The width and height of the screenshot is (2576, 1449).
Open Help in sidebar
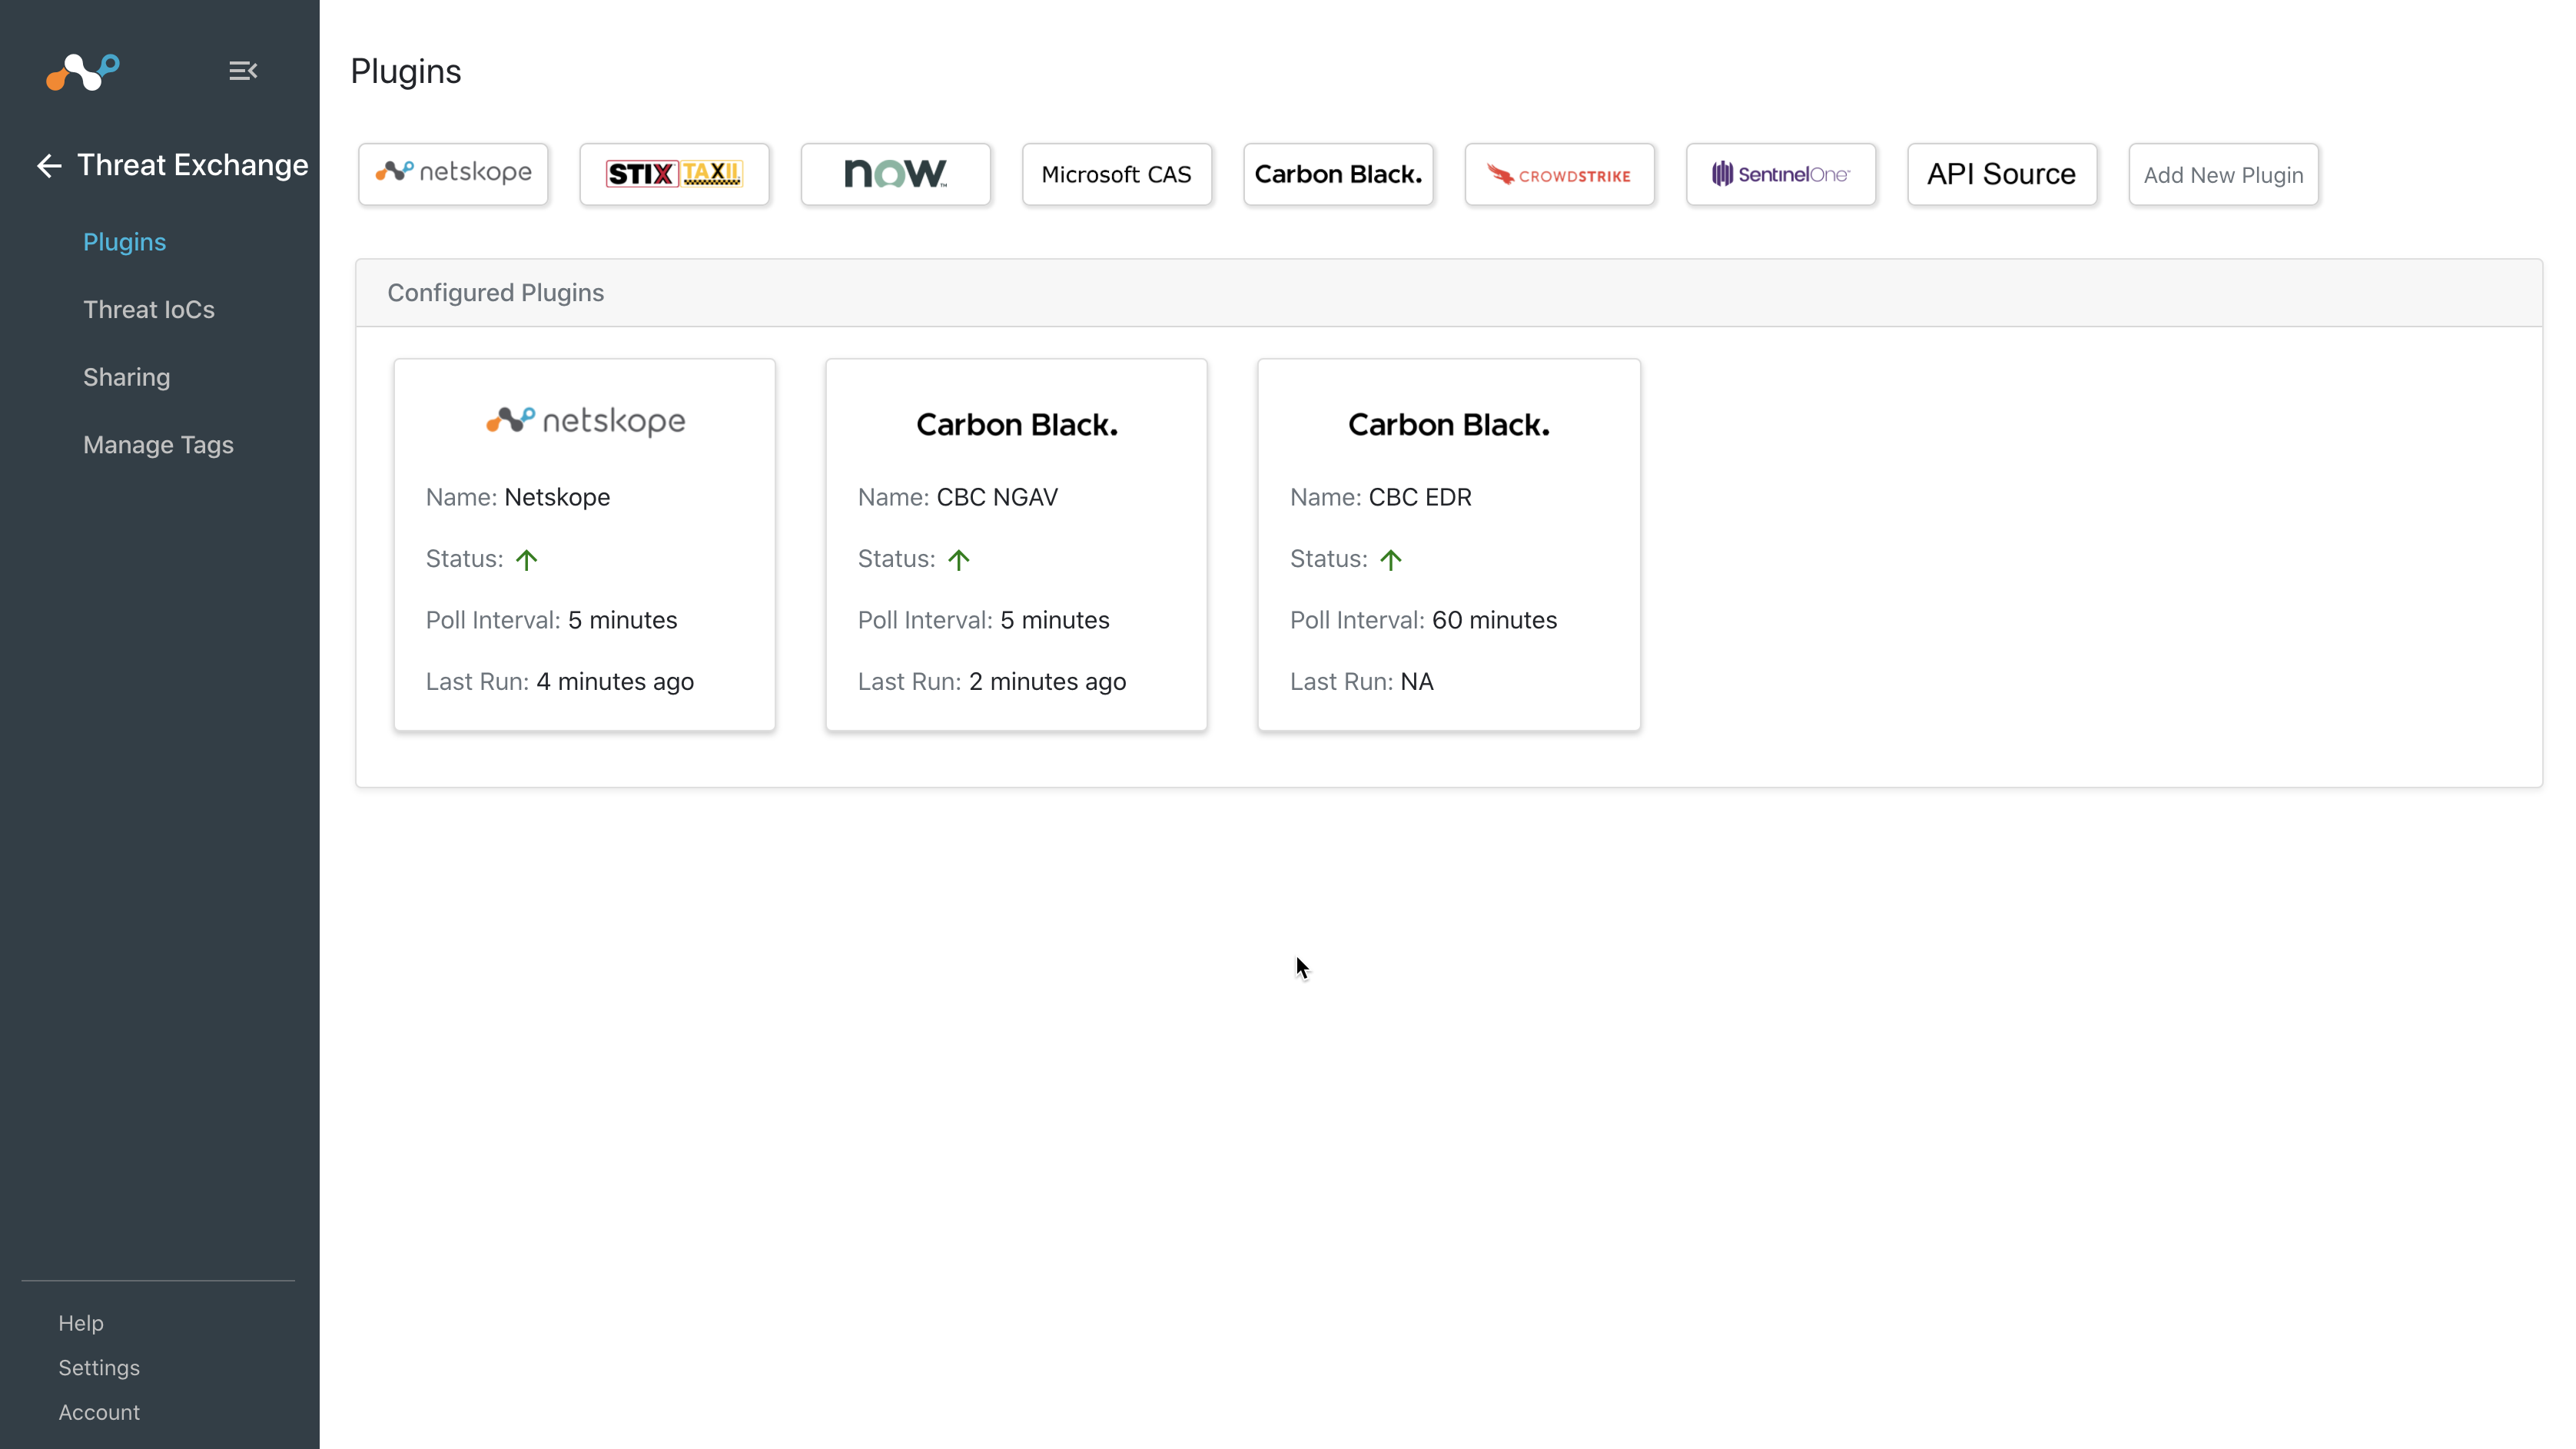(81, 1323)
